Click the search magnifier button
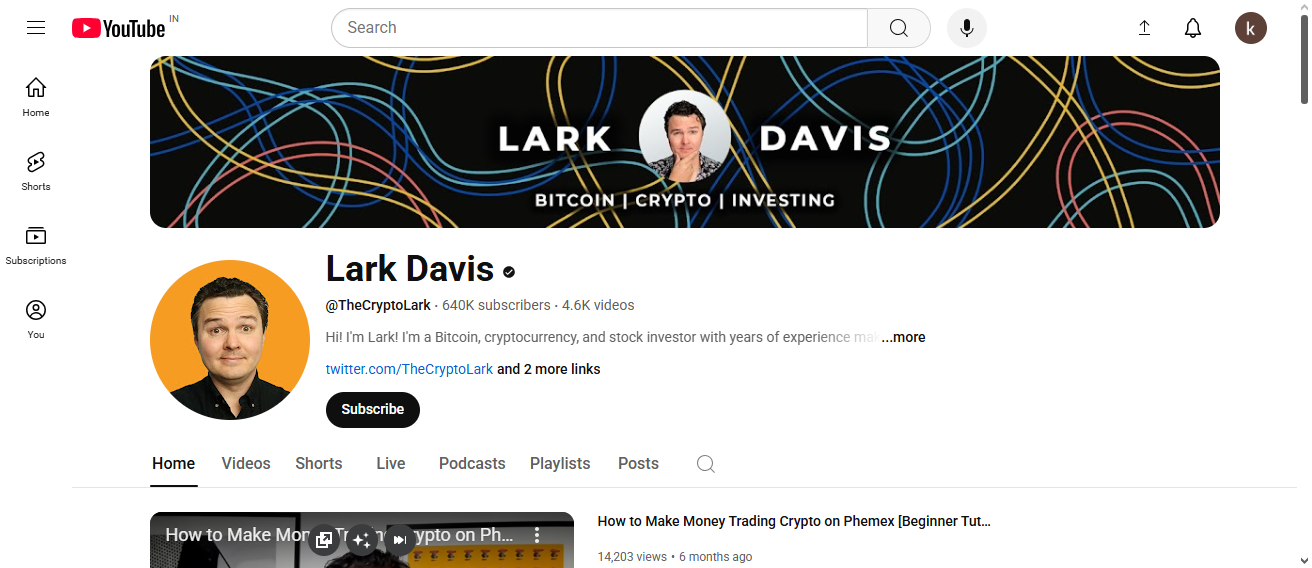 click(x=899, y=28)
